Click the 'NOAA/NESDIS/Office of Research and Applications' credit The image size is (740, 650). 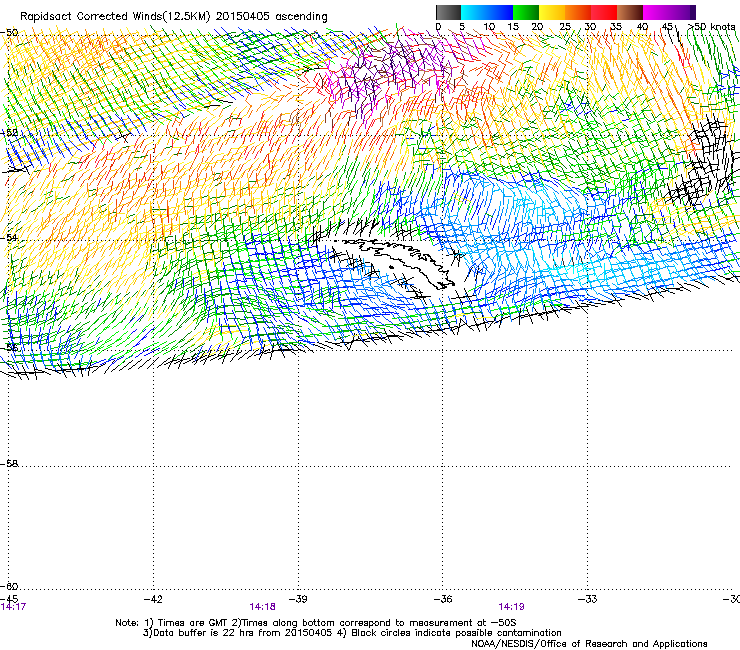tap(589, 644)
